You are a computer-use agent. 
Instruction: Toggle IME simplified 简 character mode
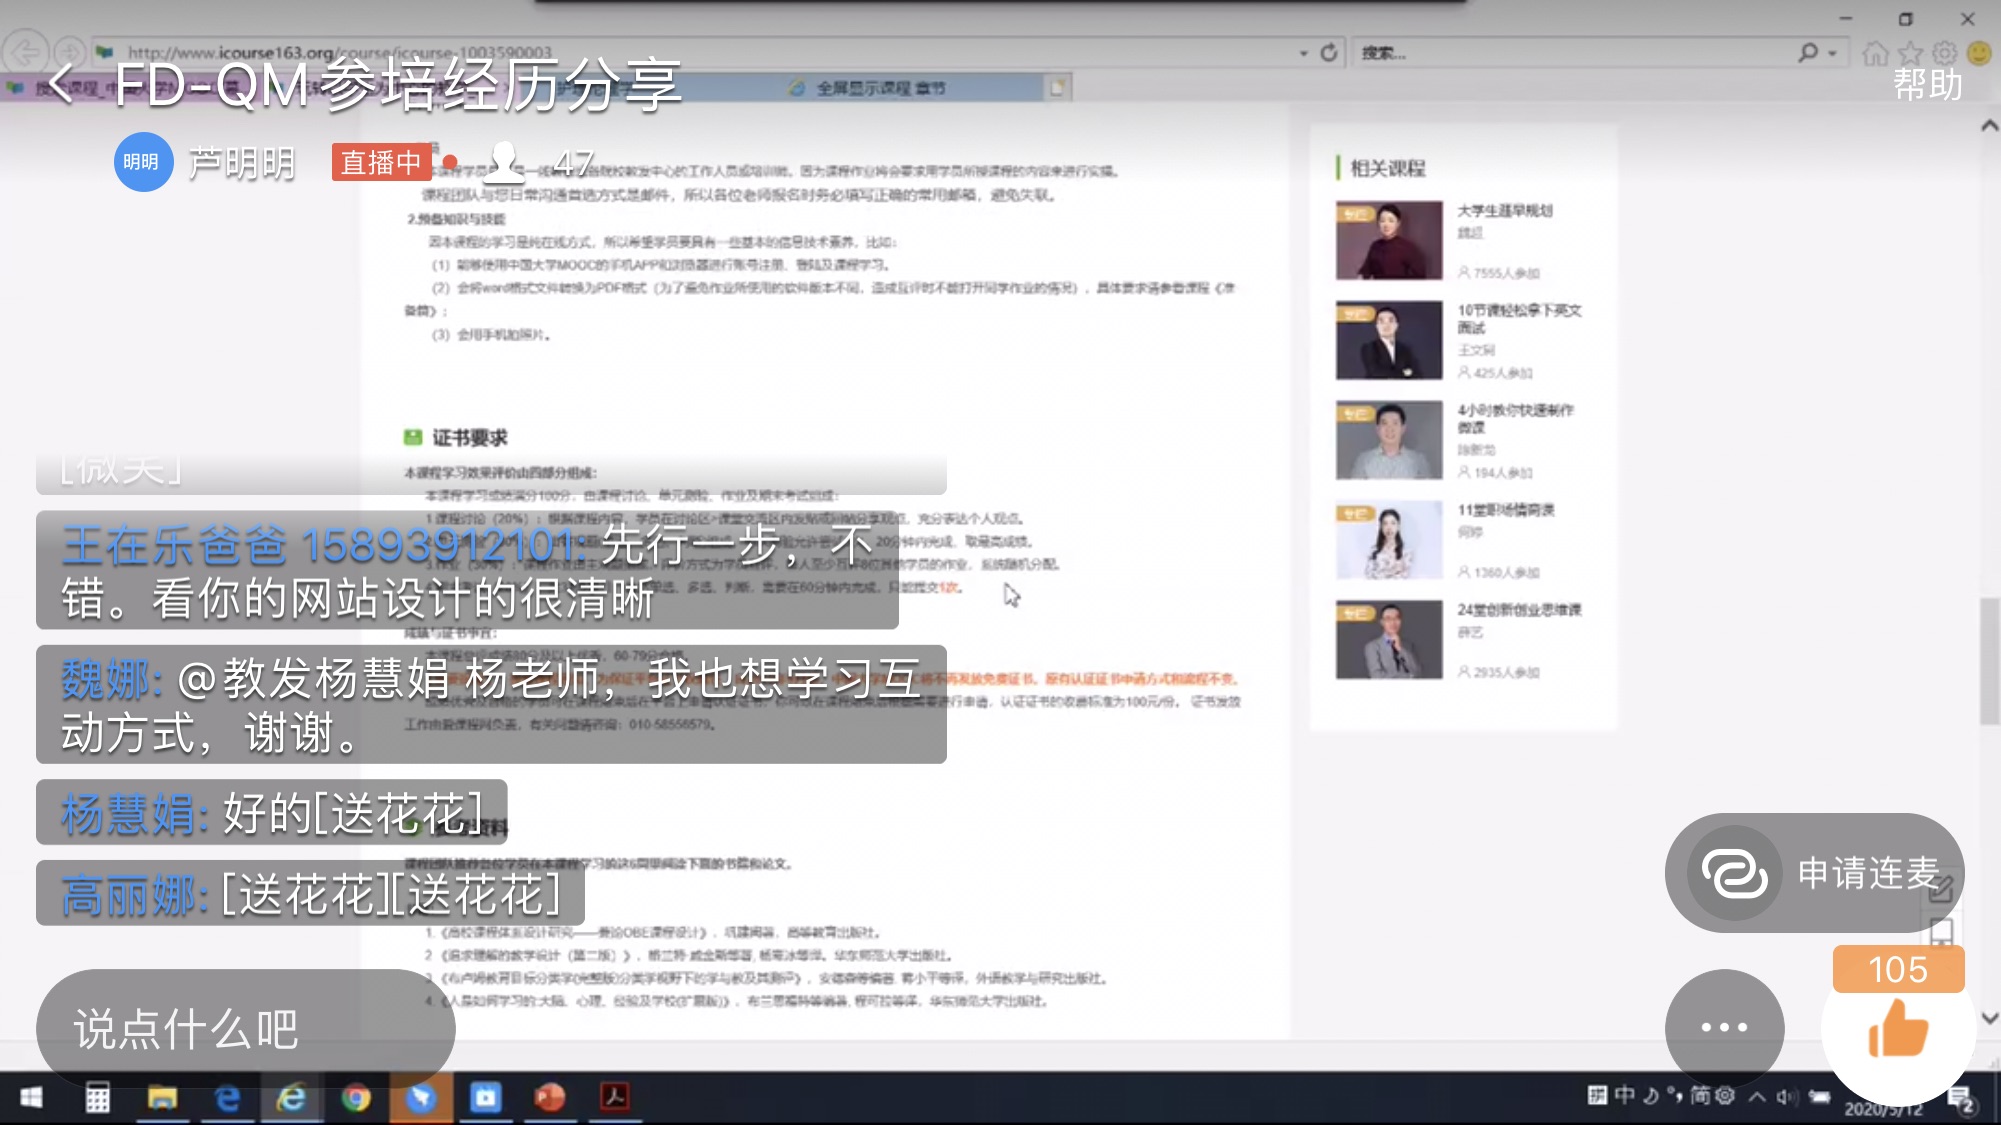pyautogui.click(x=1700, y=1096)
